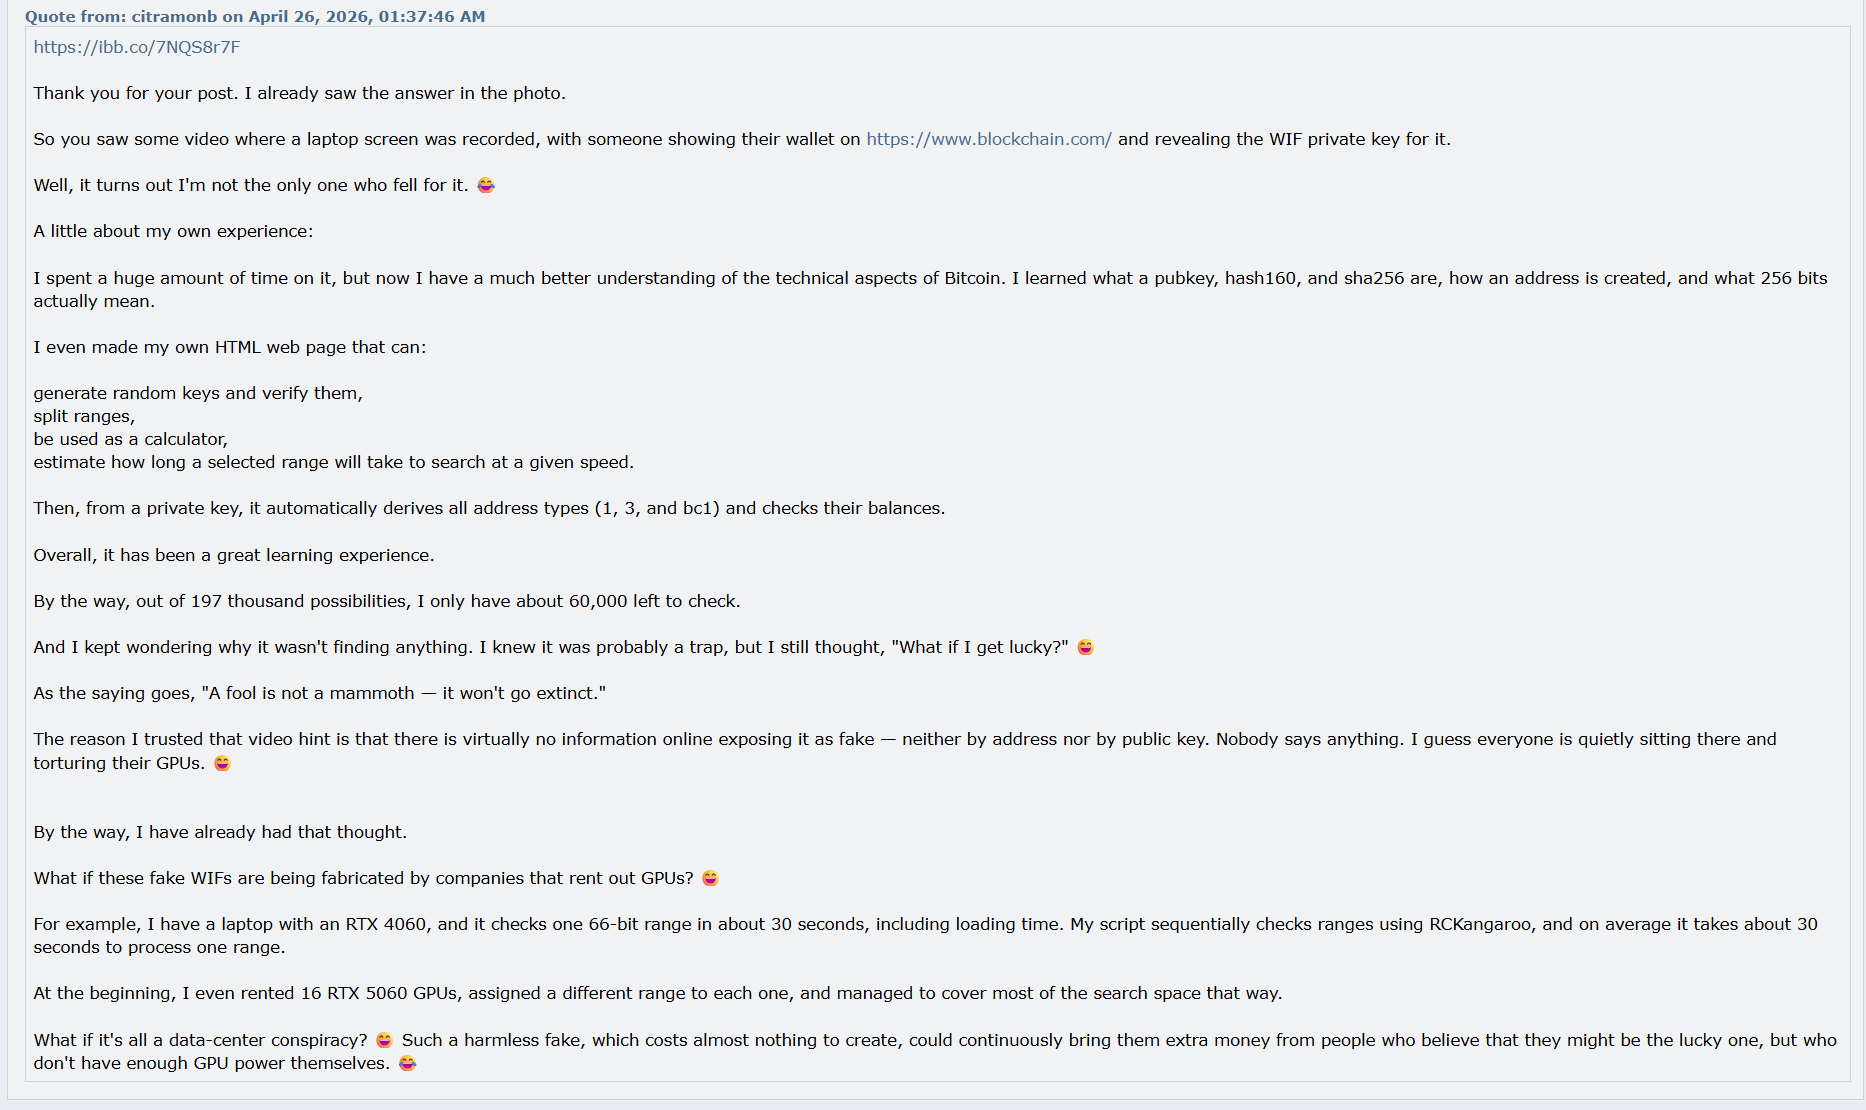1866x1110 pixels.
Task: Click the mammoth saying quote line
Action: [320, 693]
